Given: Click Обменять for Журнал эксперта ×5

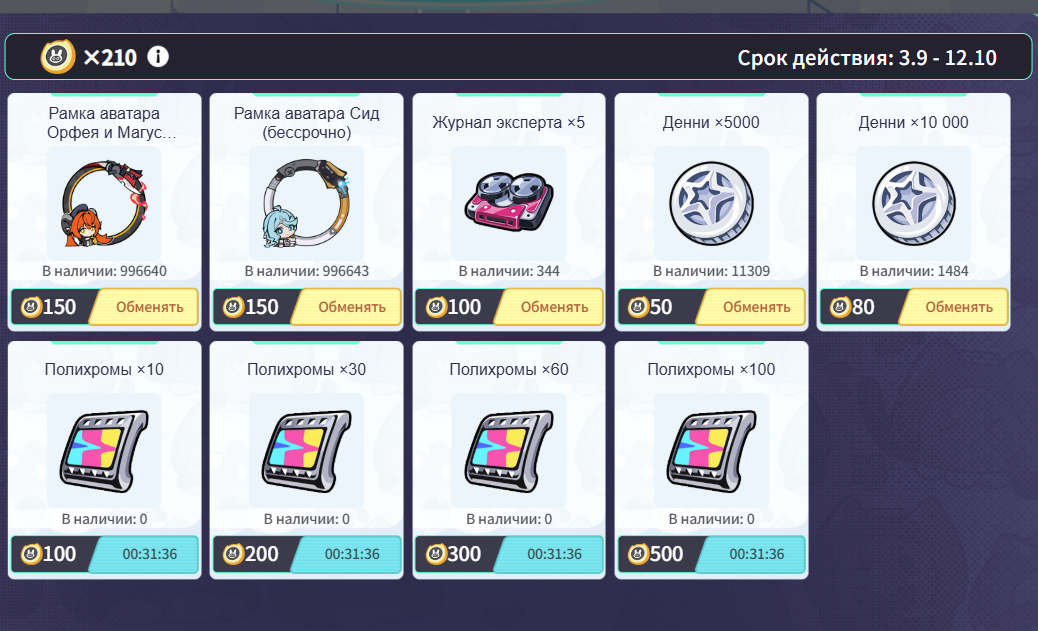Looking at the screenshot, I should pos(549,307).
